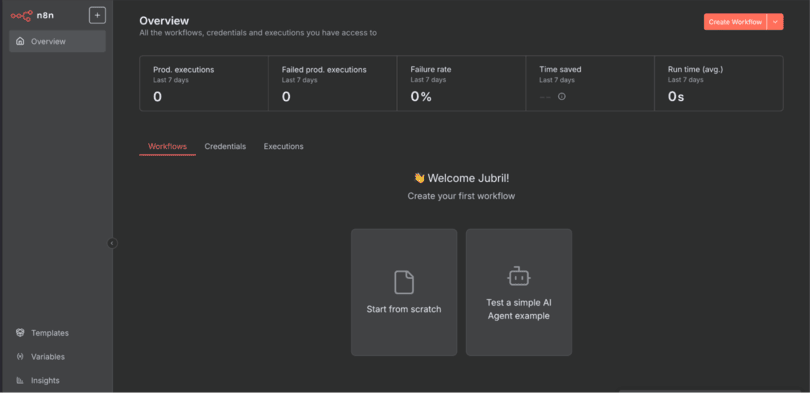Switch to the Credentials tab
Image resolution: width=810 pixels, height=393 pixels.
click(x=225, y=146)
